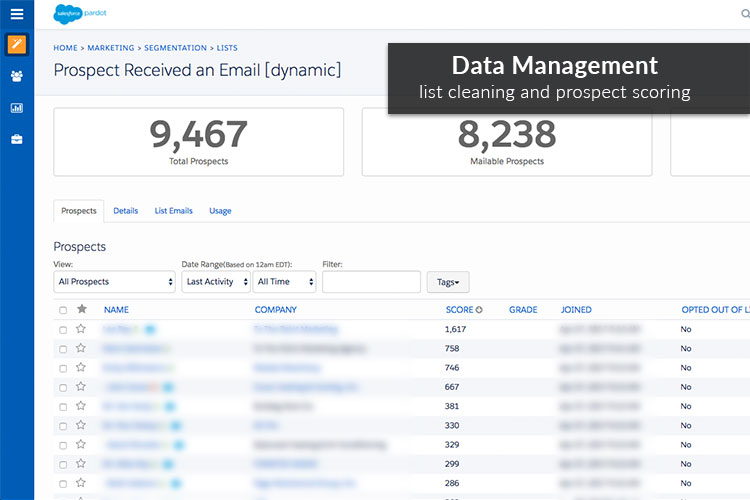
Task: Switch to the List Emails tab
Action: click(x=174, y=211)
